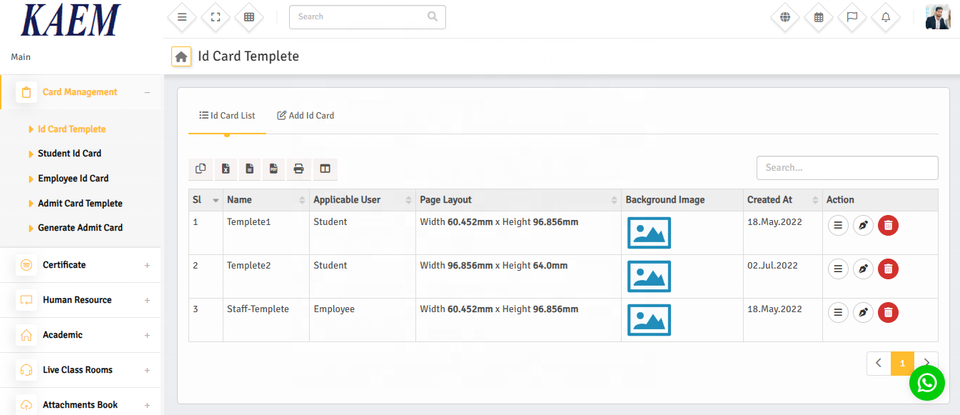Delete the Templete1 row
Viewport: 960px width, 415px height.
tap(888, 226)
